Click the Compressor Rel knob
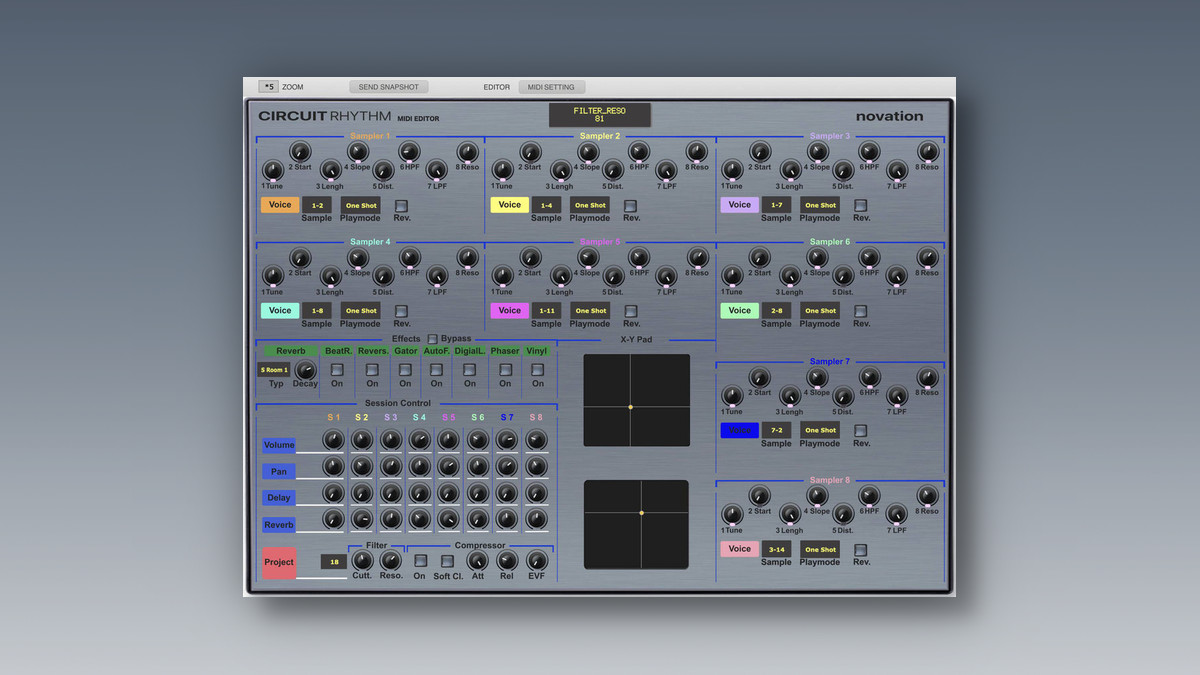 click(507, 560)
